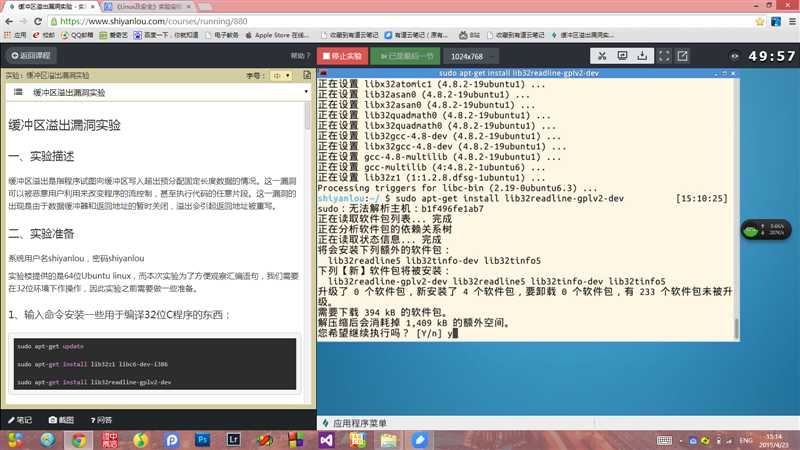800x450 pixels.
Task: Open the Notes tab (笔记)
Action: point(20,420)
